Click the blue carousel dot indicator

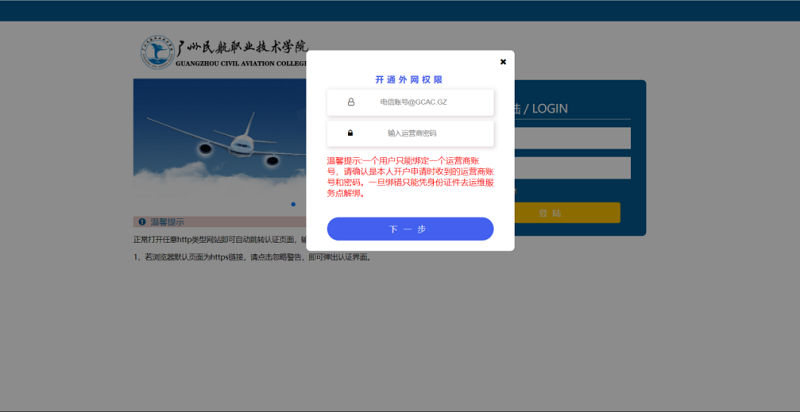(293, 204)
